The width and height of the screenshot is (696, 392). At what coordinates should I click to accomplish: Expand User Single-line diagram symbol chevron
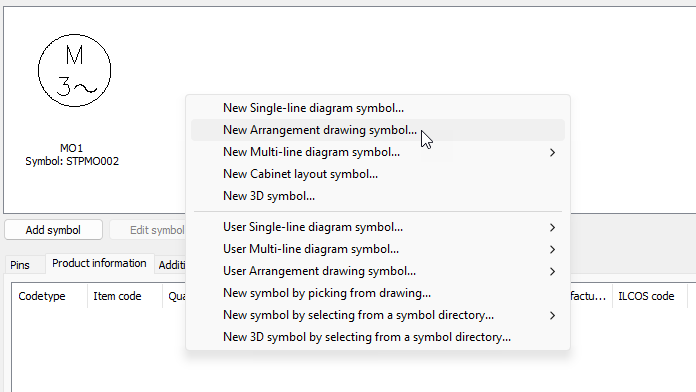point(552,227)
